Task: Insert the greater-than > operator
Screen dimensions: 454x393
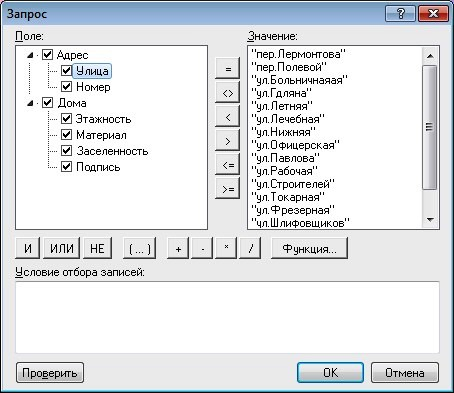Action: pyautogui.click(x=228, y=141)
